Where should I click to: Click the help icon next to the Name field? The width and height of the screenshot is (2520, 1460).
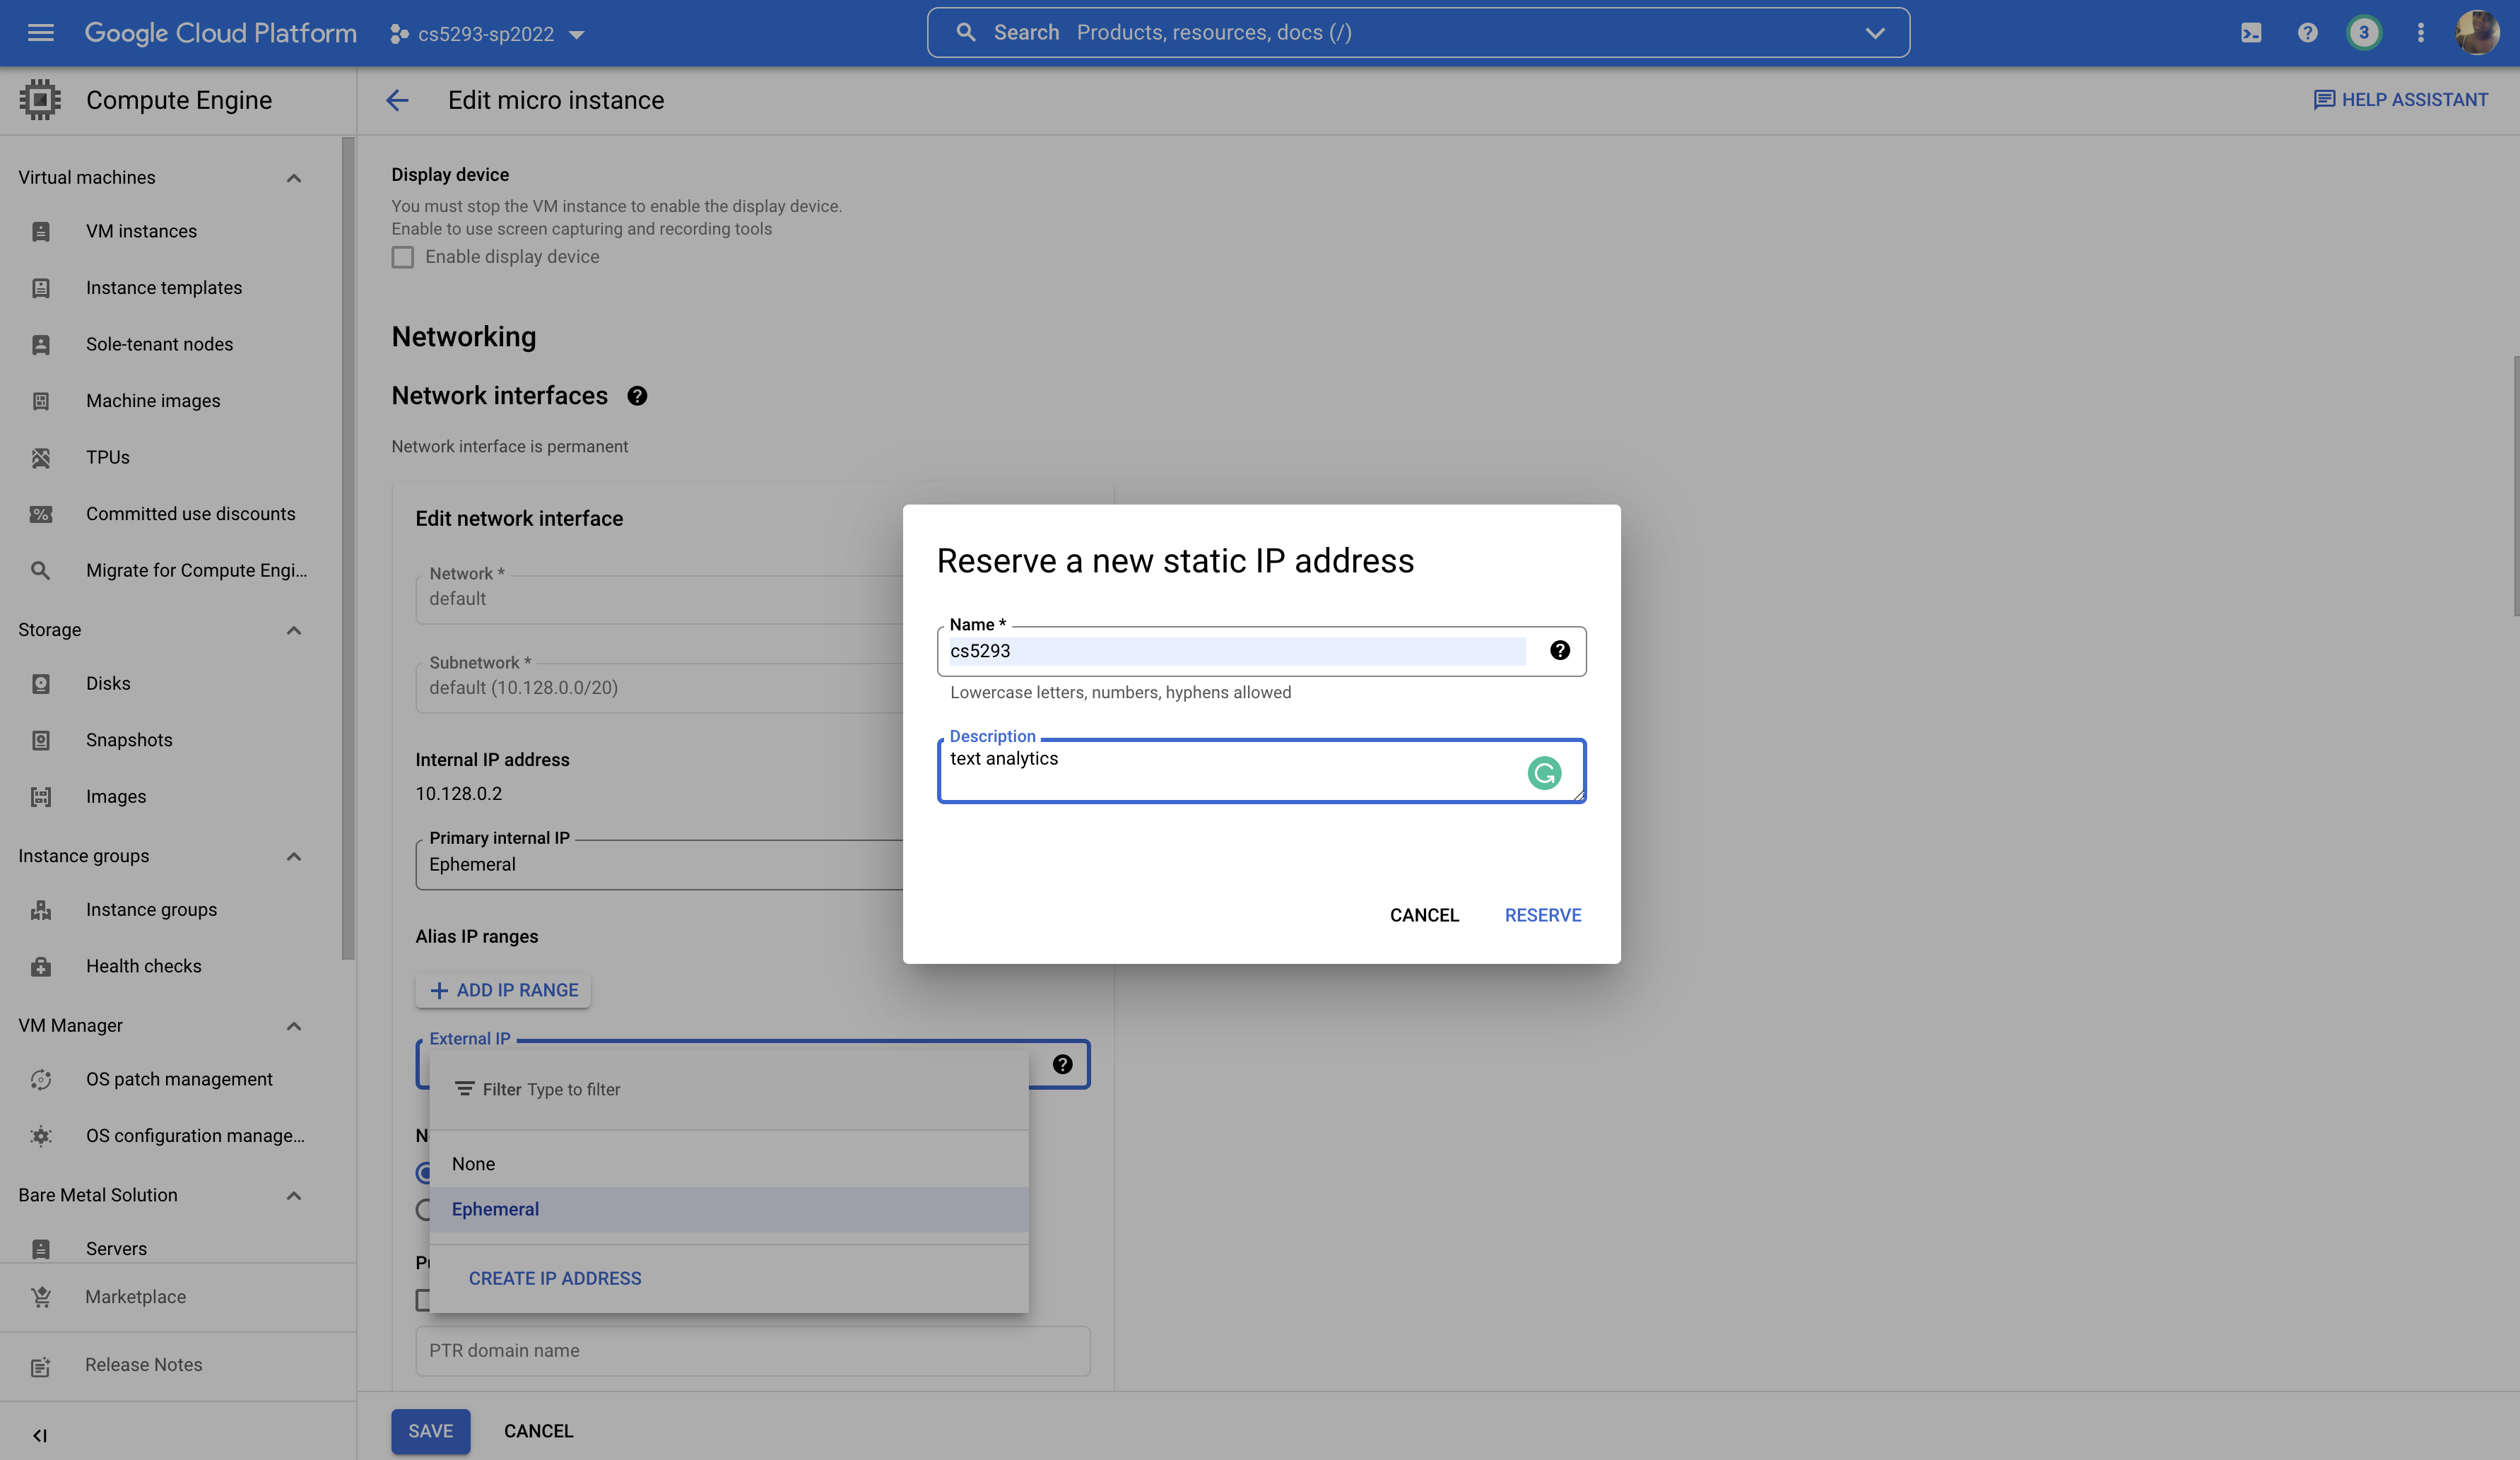pos(1559,651)
